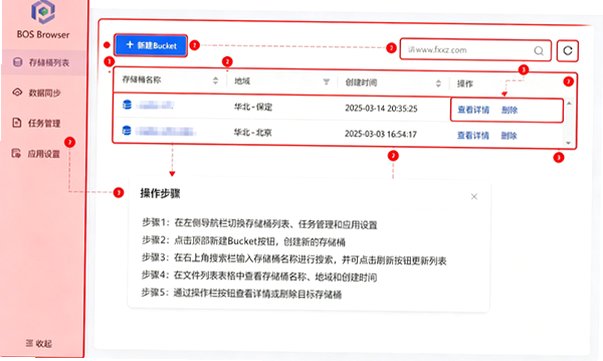This screenshot has height=361, width=603.
Task: Click 删除 for the 华北-北京 bucket
Action: tap(509, 136)
